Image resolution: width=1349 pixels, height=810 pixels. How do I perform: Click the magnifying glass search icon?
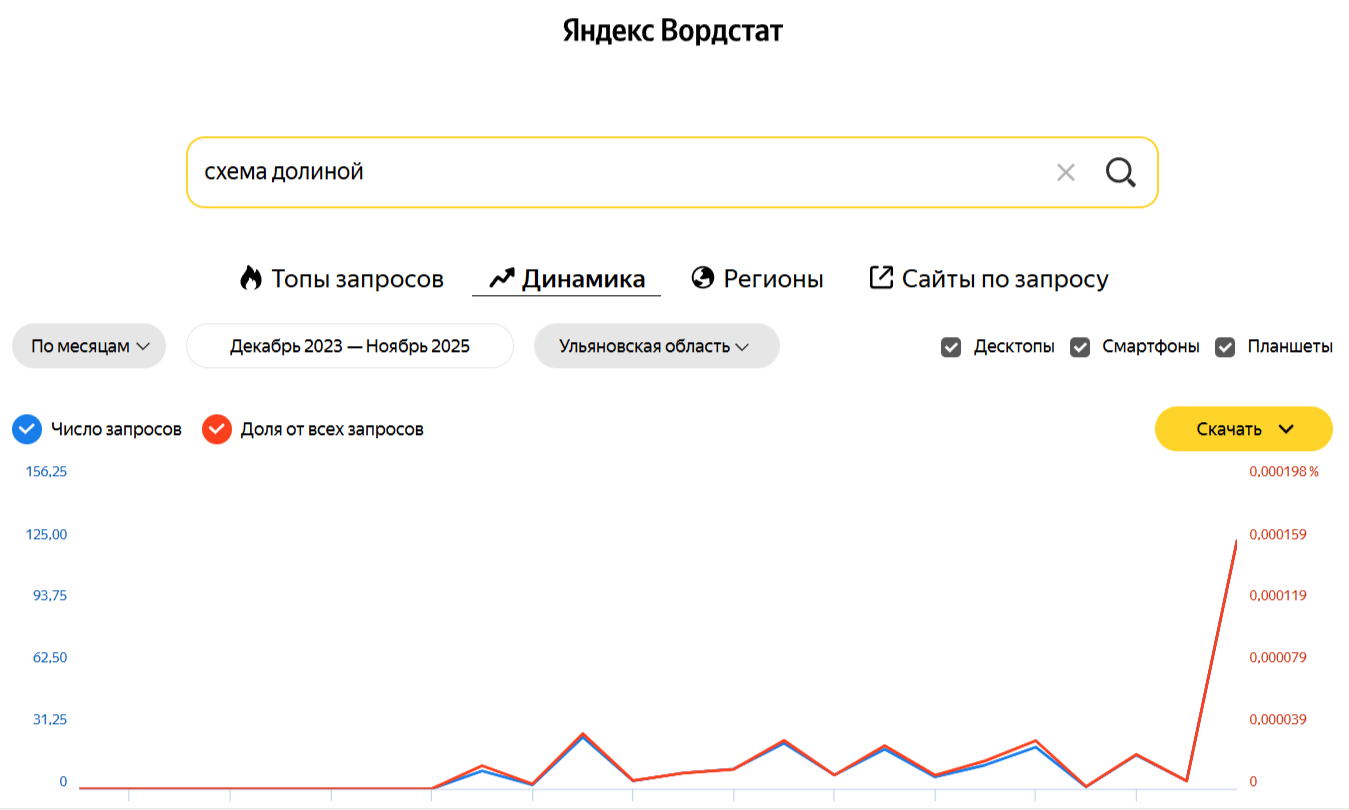pyautogui.click(x=1120, y=173)
